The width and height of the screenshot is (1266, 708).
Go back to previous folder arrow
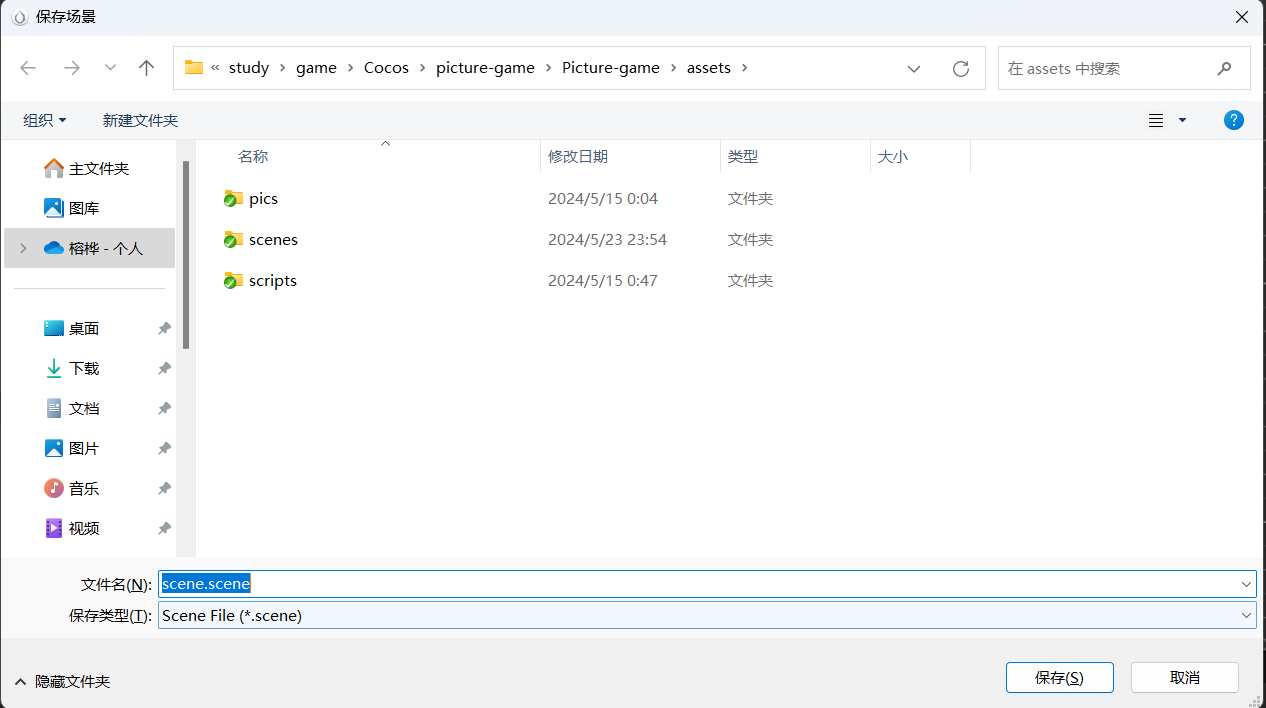(x=28, y=68)
